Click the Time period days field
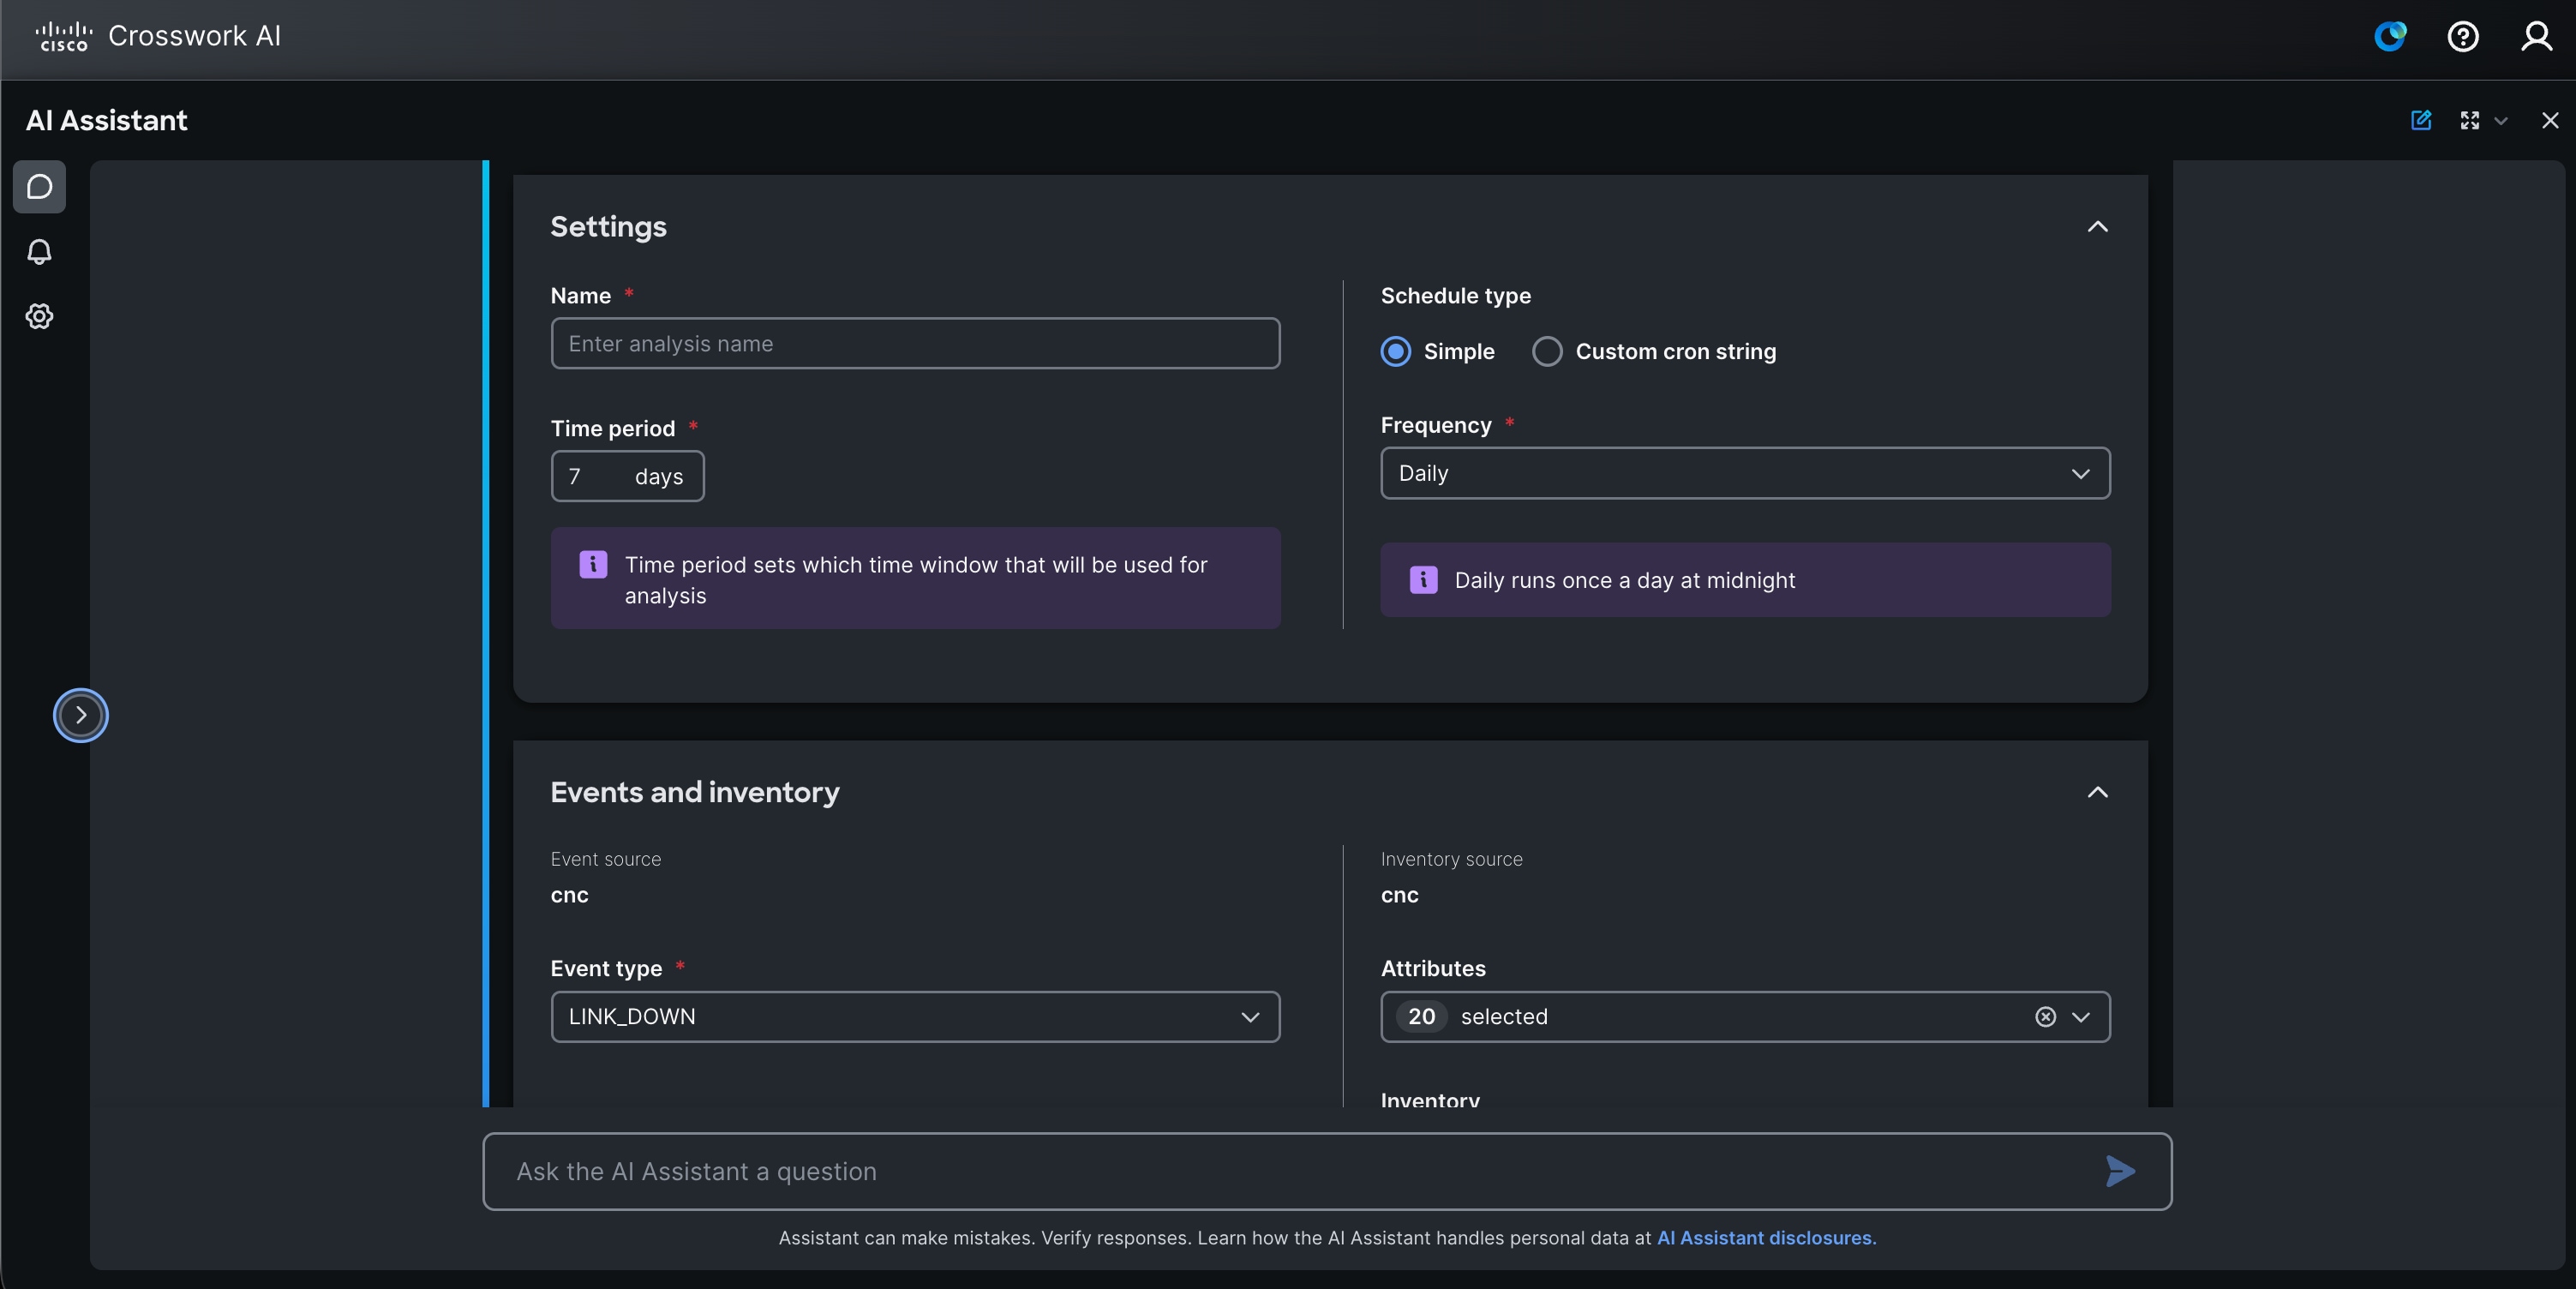 click(627, 476)
